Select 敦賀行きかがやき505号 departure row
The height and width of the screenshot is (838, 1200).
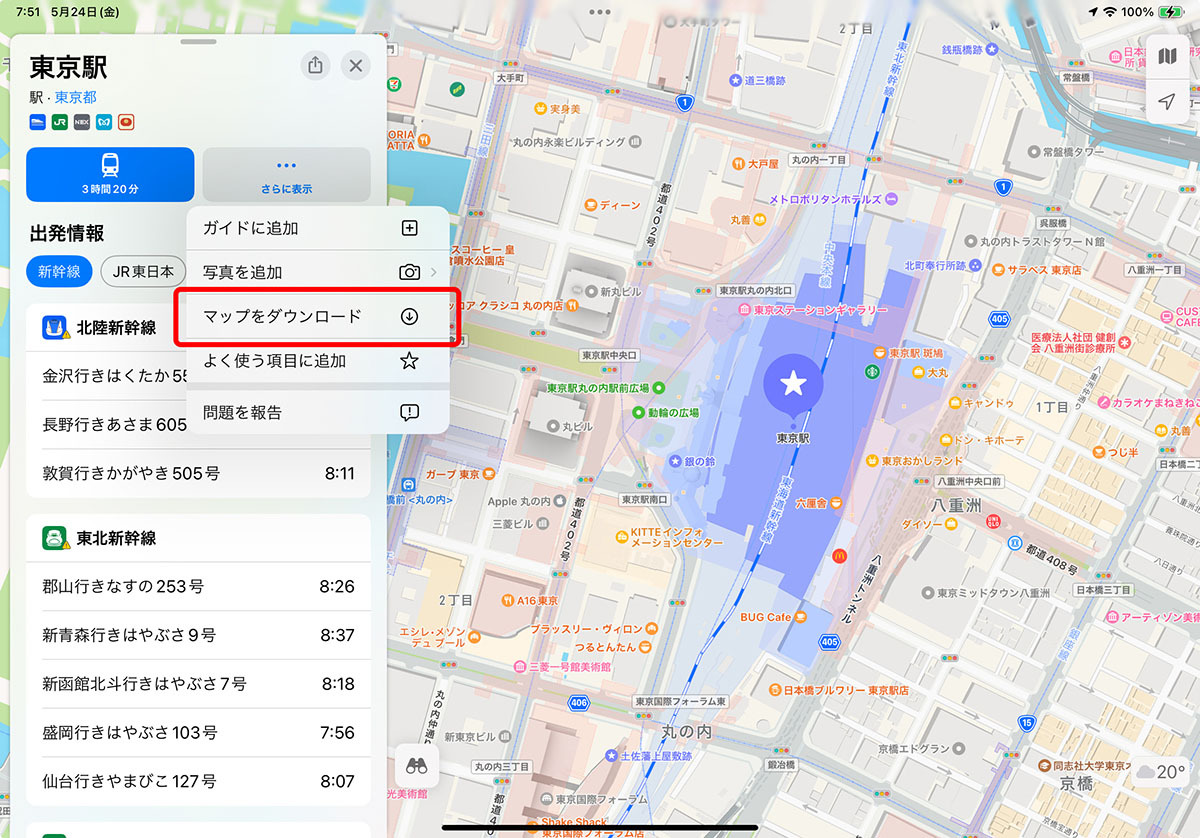coord(198,473)
